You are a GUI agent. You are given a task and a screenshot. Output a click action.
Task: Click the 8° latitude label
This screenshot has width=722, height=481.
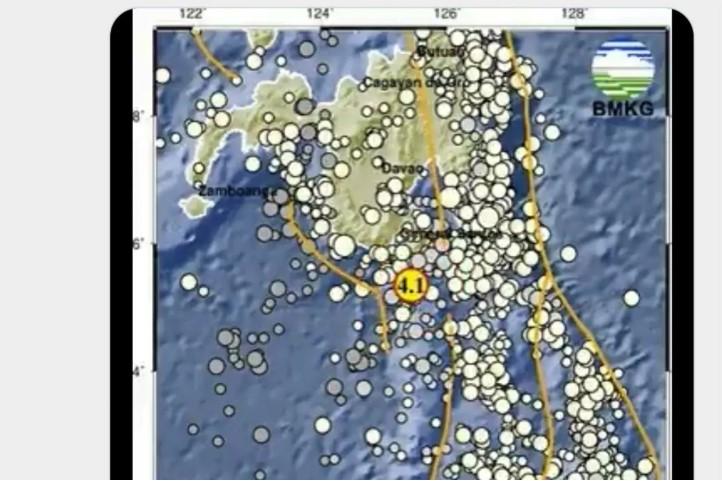(138, 116)
